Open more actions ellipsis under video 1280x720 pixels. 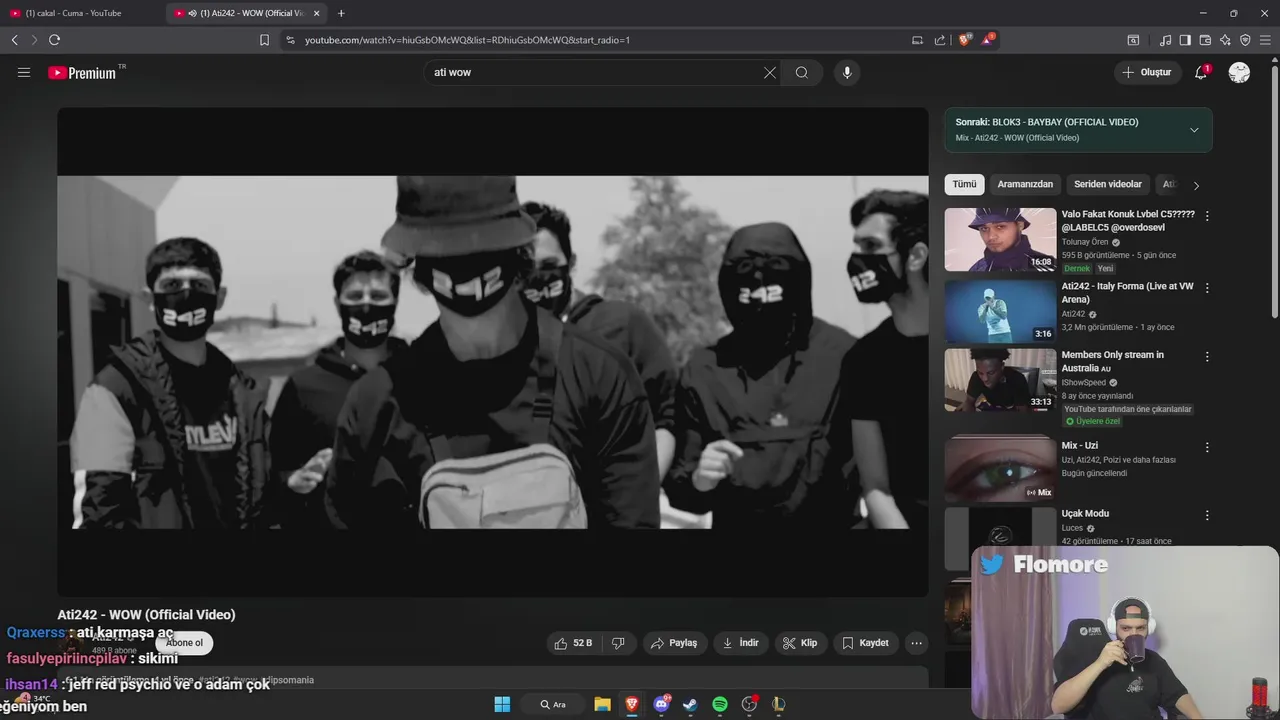point(916,643)
